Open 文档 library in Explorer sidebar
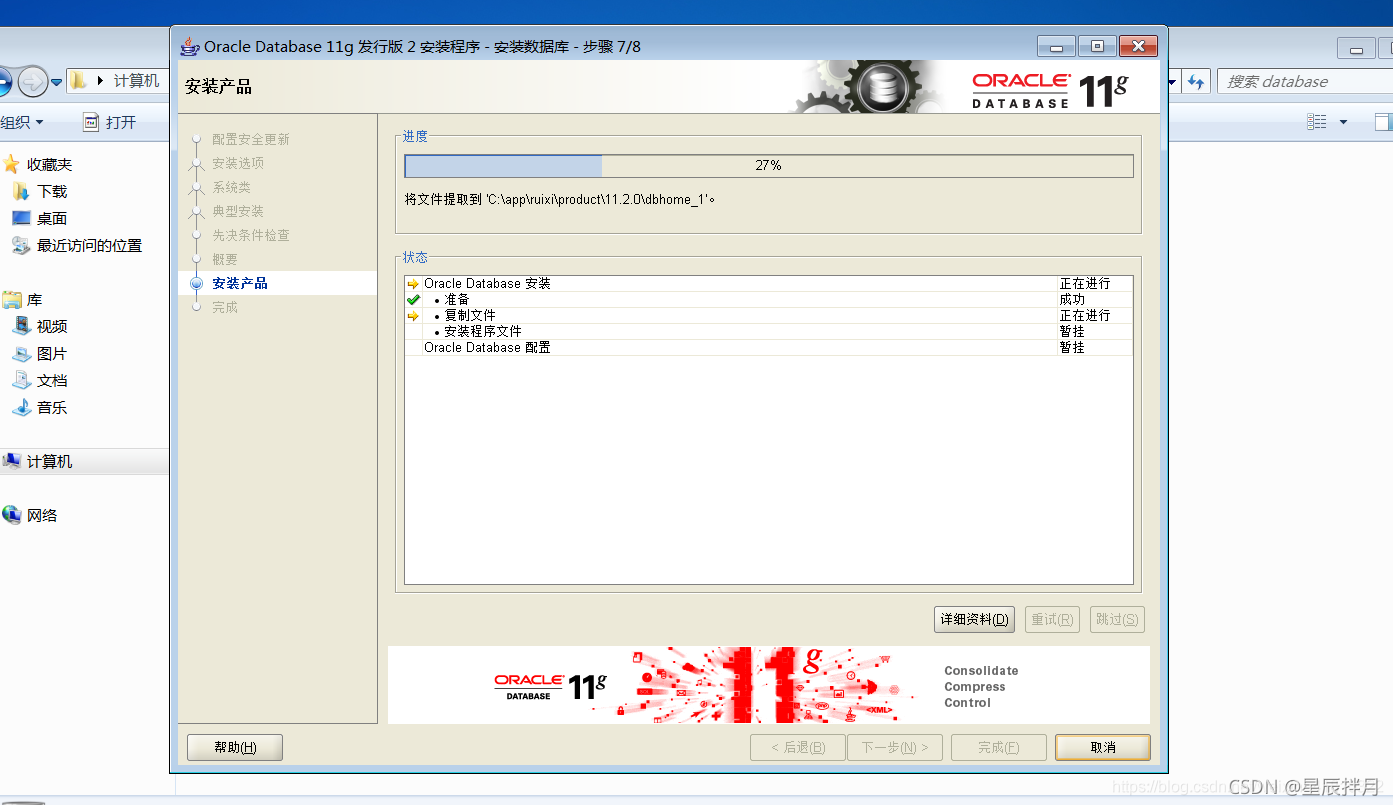The width and height of the screenshot is (1393, 805). pos(52,381)
